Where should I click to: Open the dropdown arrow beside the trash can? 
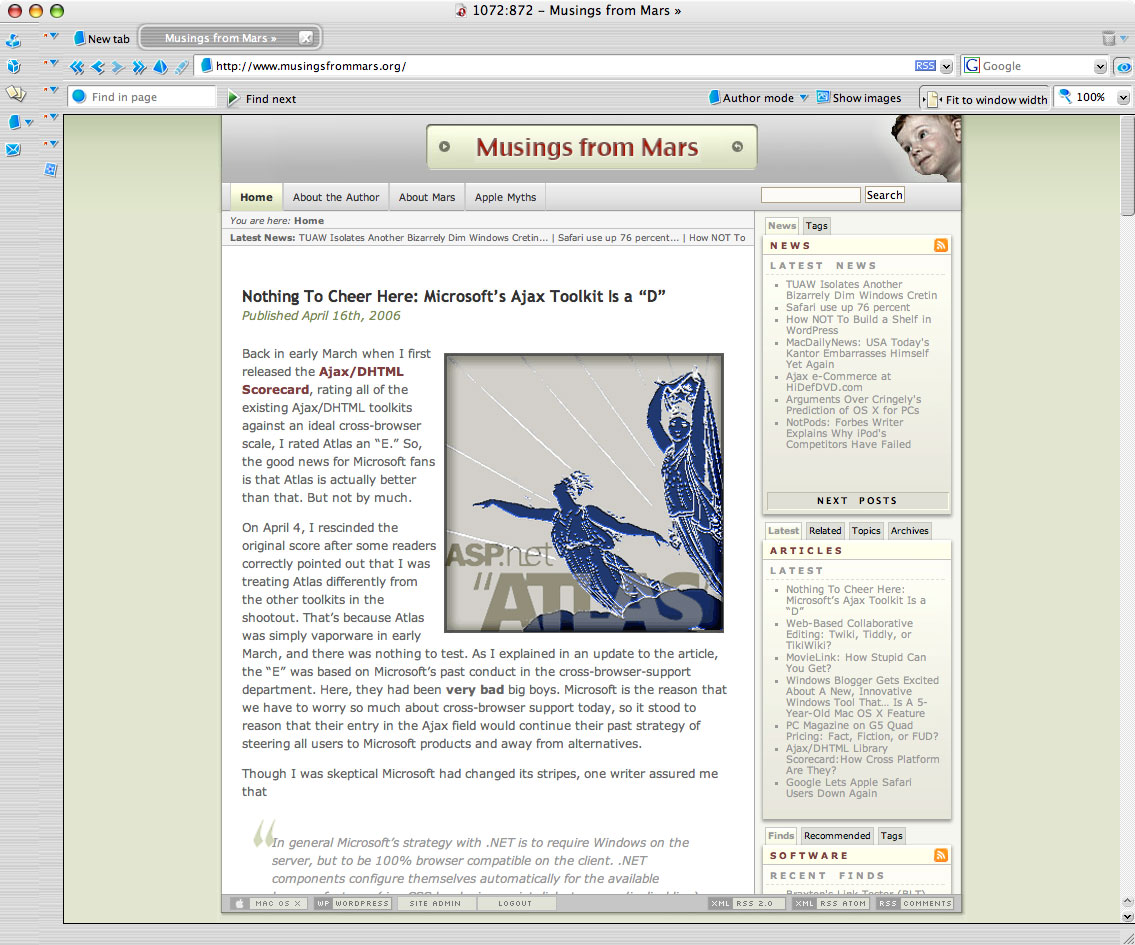(x=1124, y=38)
